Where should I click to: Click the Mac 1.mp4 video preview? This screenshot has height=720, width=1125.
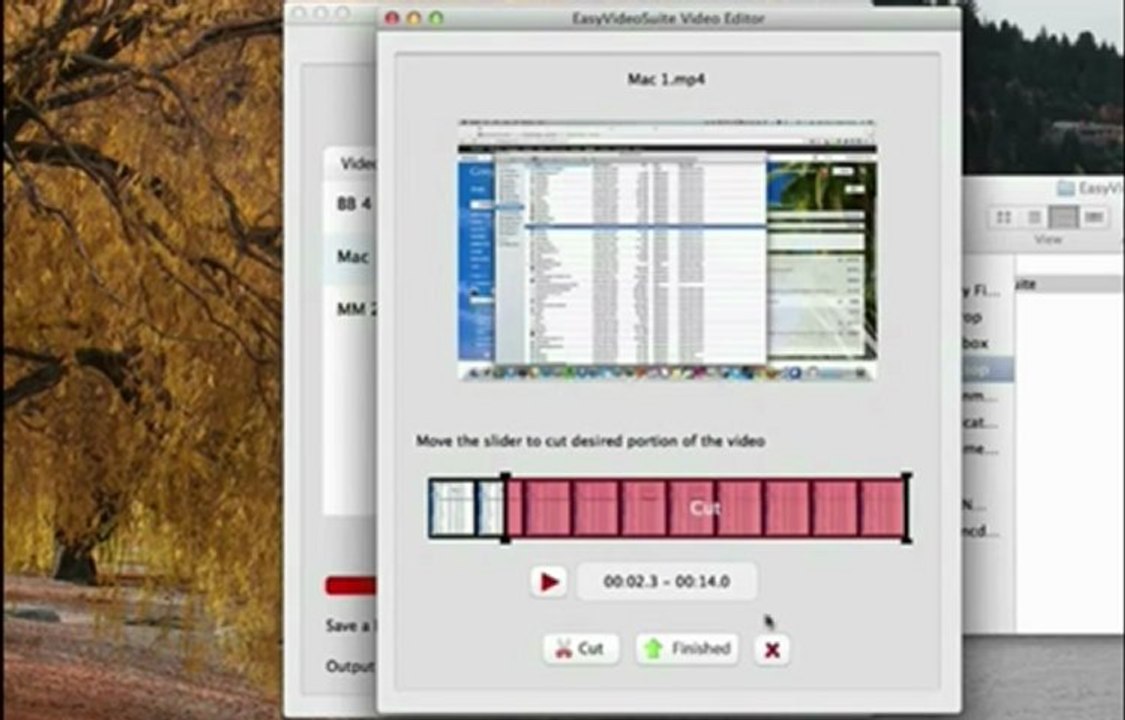pyautogui.click(x=667, y=250)
